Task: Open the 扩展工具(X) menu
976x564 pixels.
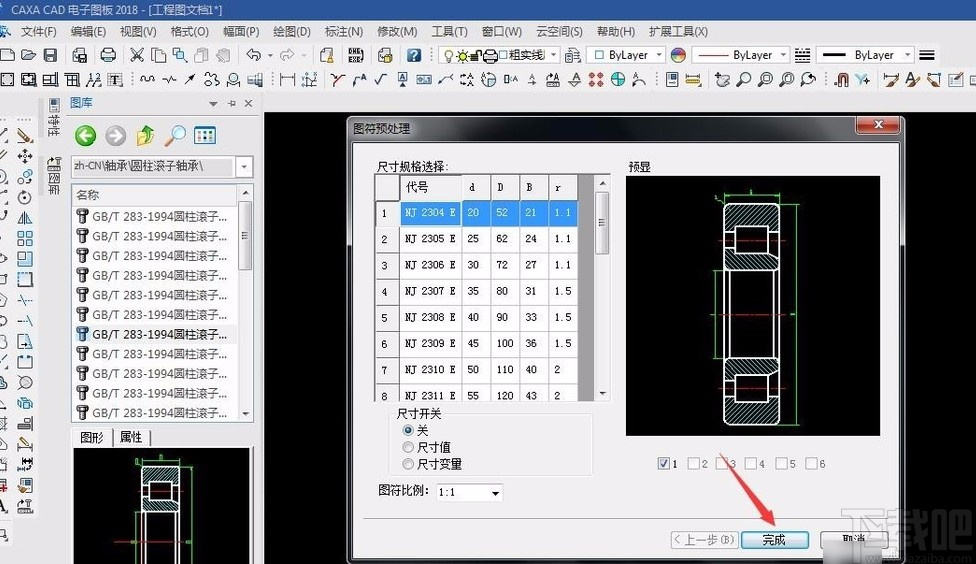Action: (678, 31)
